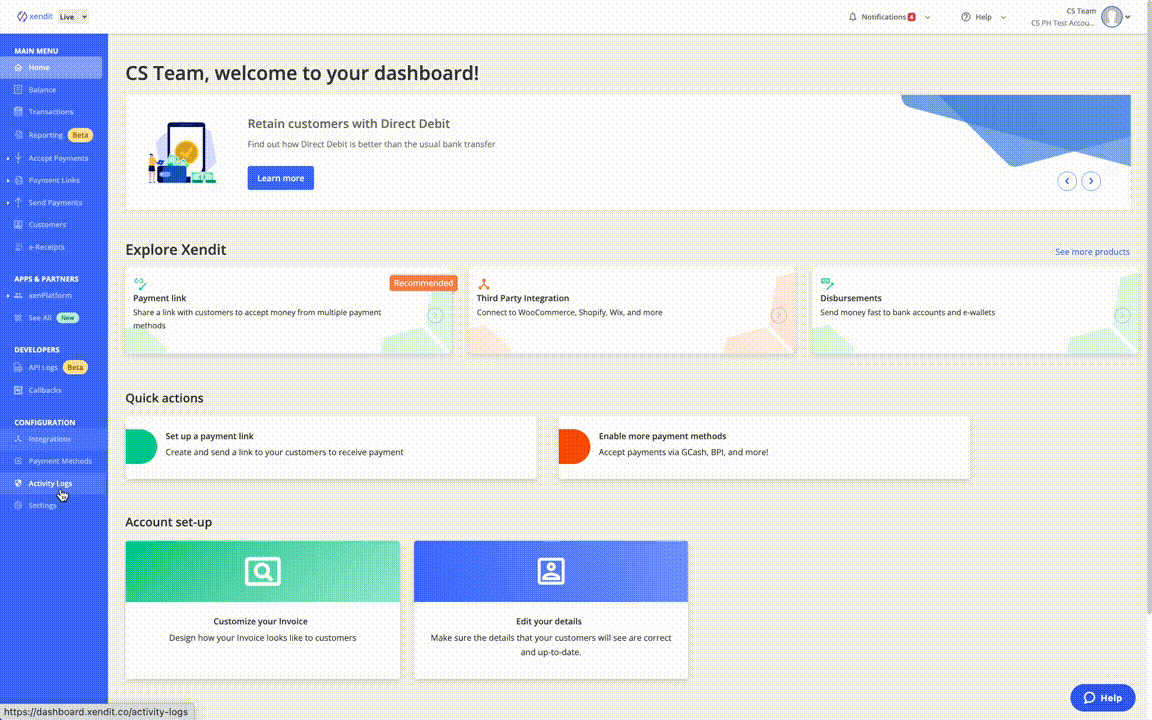Viewport: 1152px width, 720px height.
Task: Select Set up a payment link quick action
Action: [331, 447]
